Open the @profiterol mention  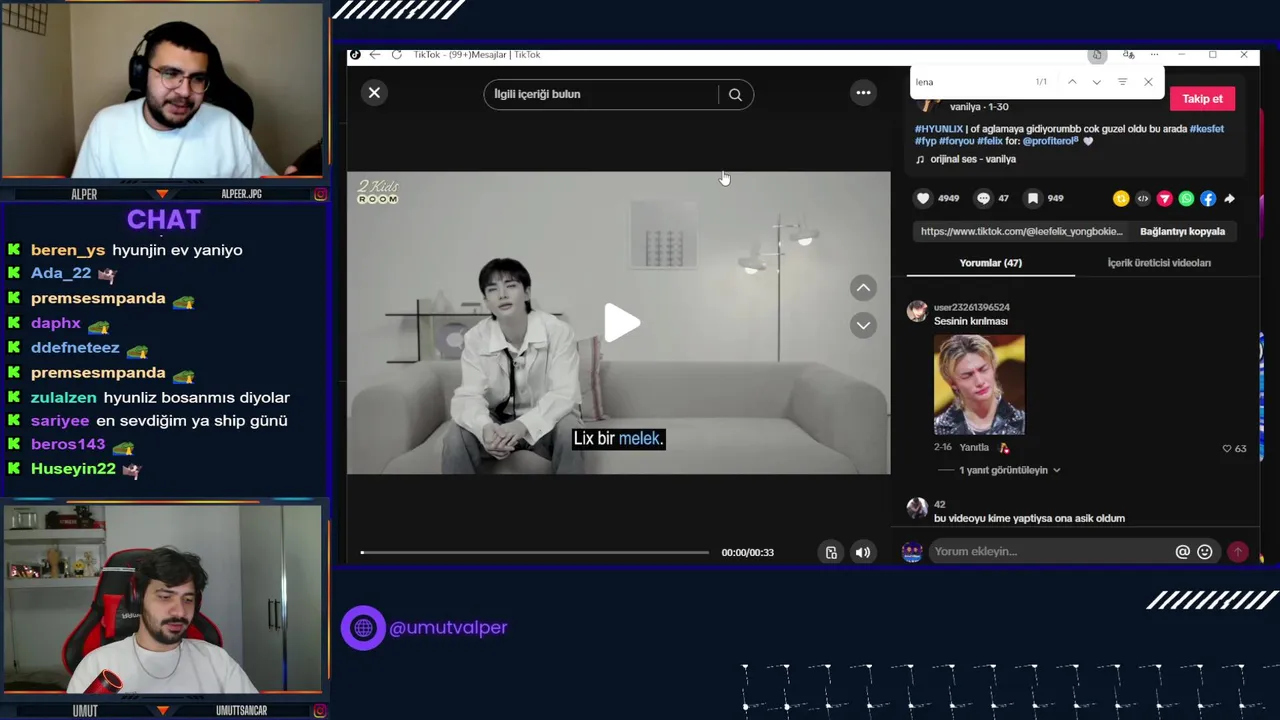[x=1050, y=142]
